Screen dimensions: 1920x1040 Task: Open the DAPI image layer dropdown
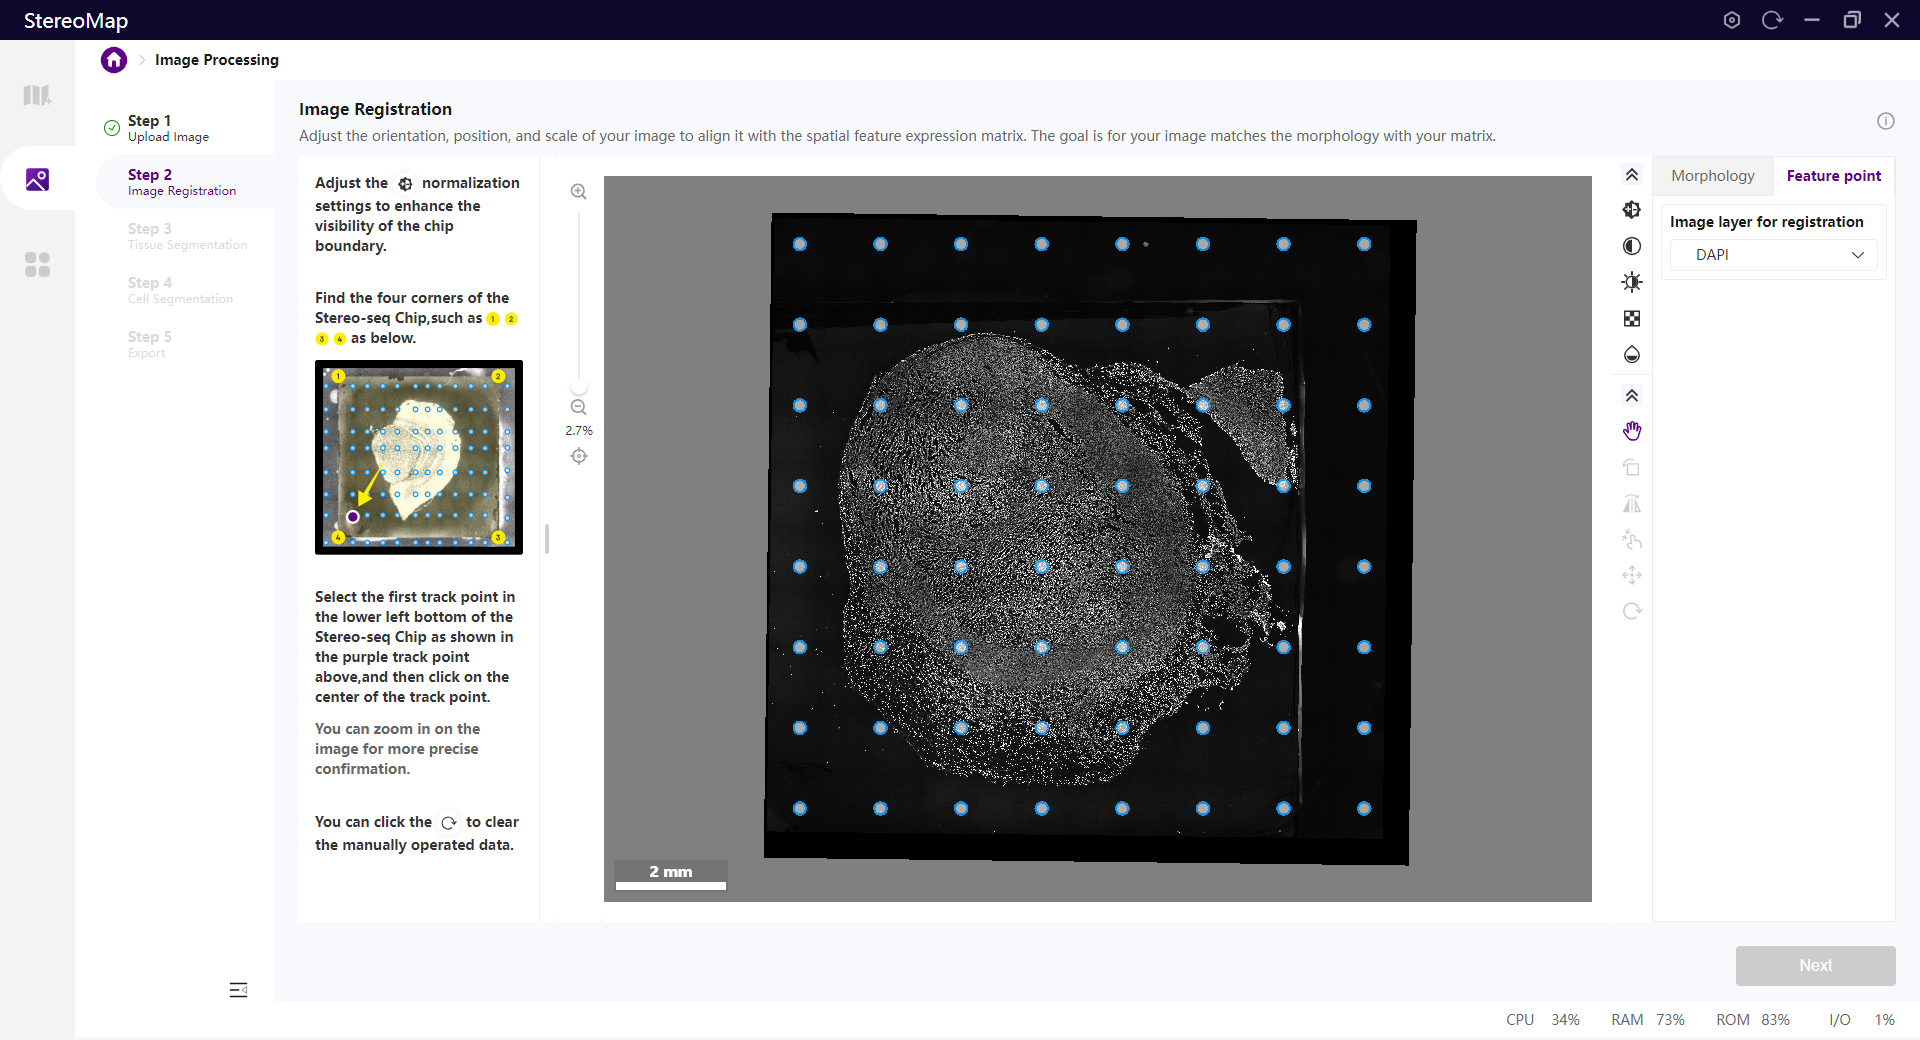click(x=1773, y=255)
